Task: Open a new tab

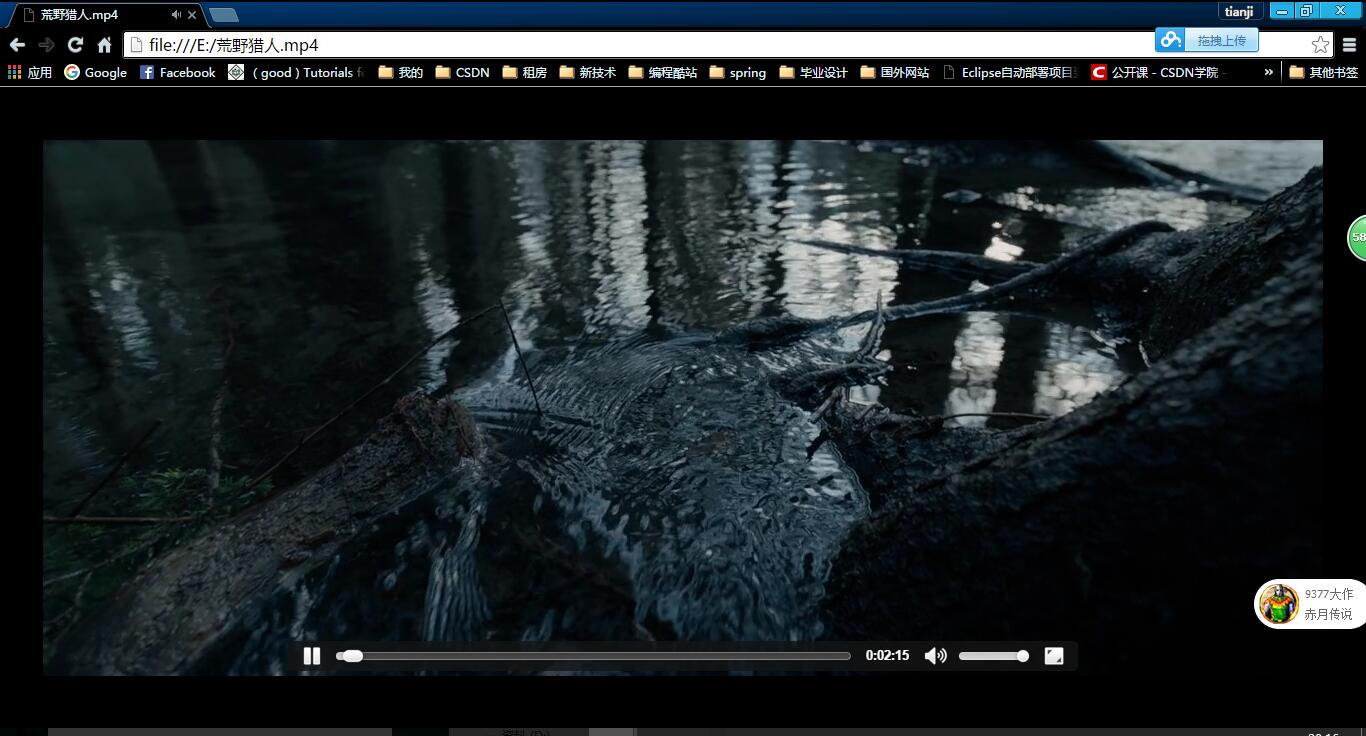Action: coord(224,15)
